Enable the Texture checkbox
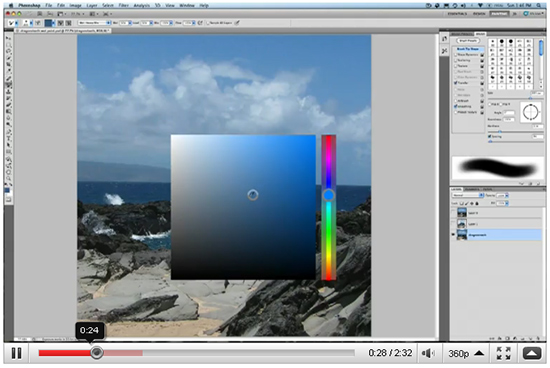The height and width of the screenshot is (368, 550). tap(456, 66)
